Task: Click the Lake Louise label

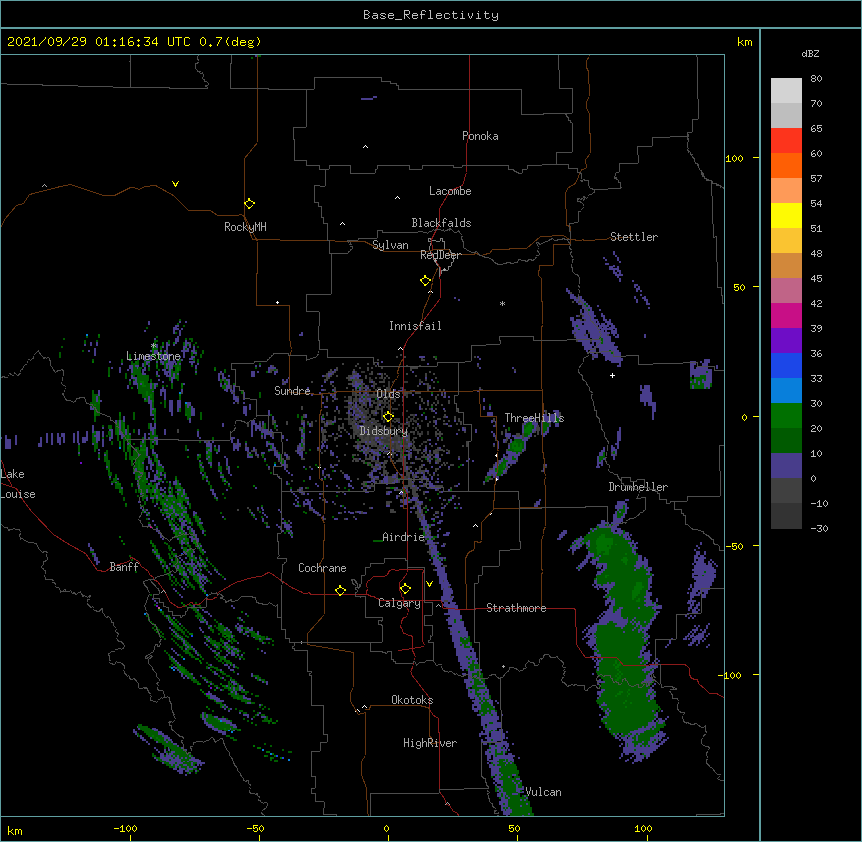Action: 18,484
